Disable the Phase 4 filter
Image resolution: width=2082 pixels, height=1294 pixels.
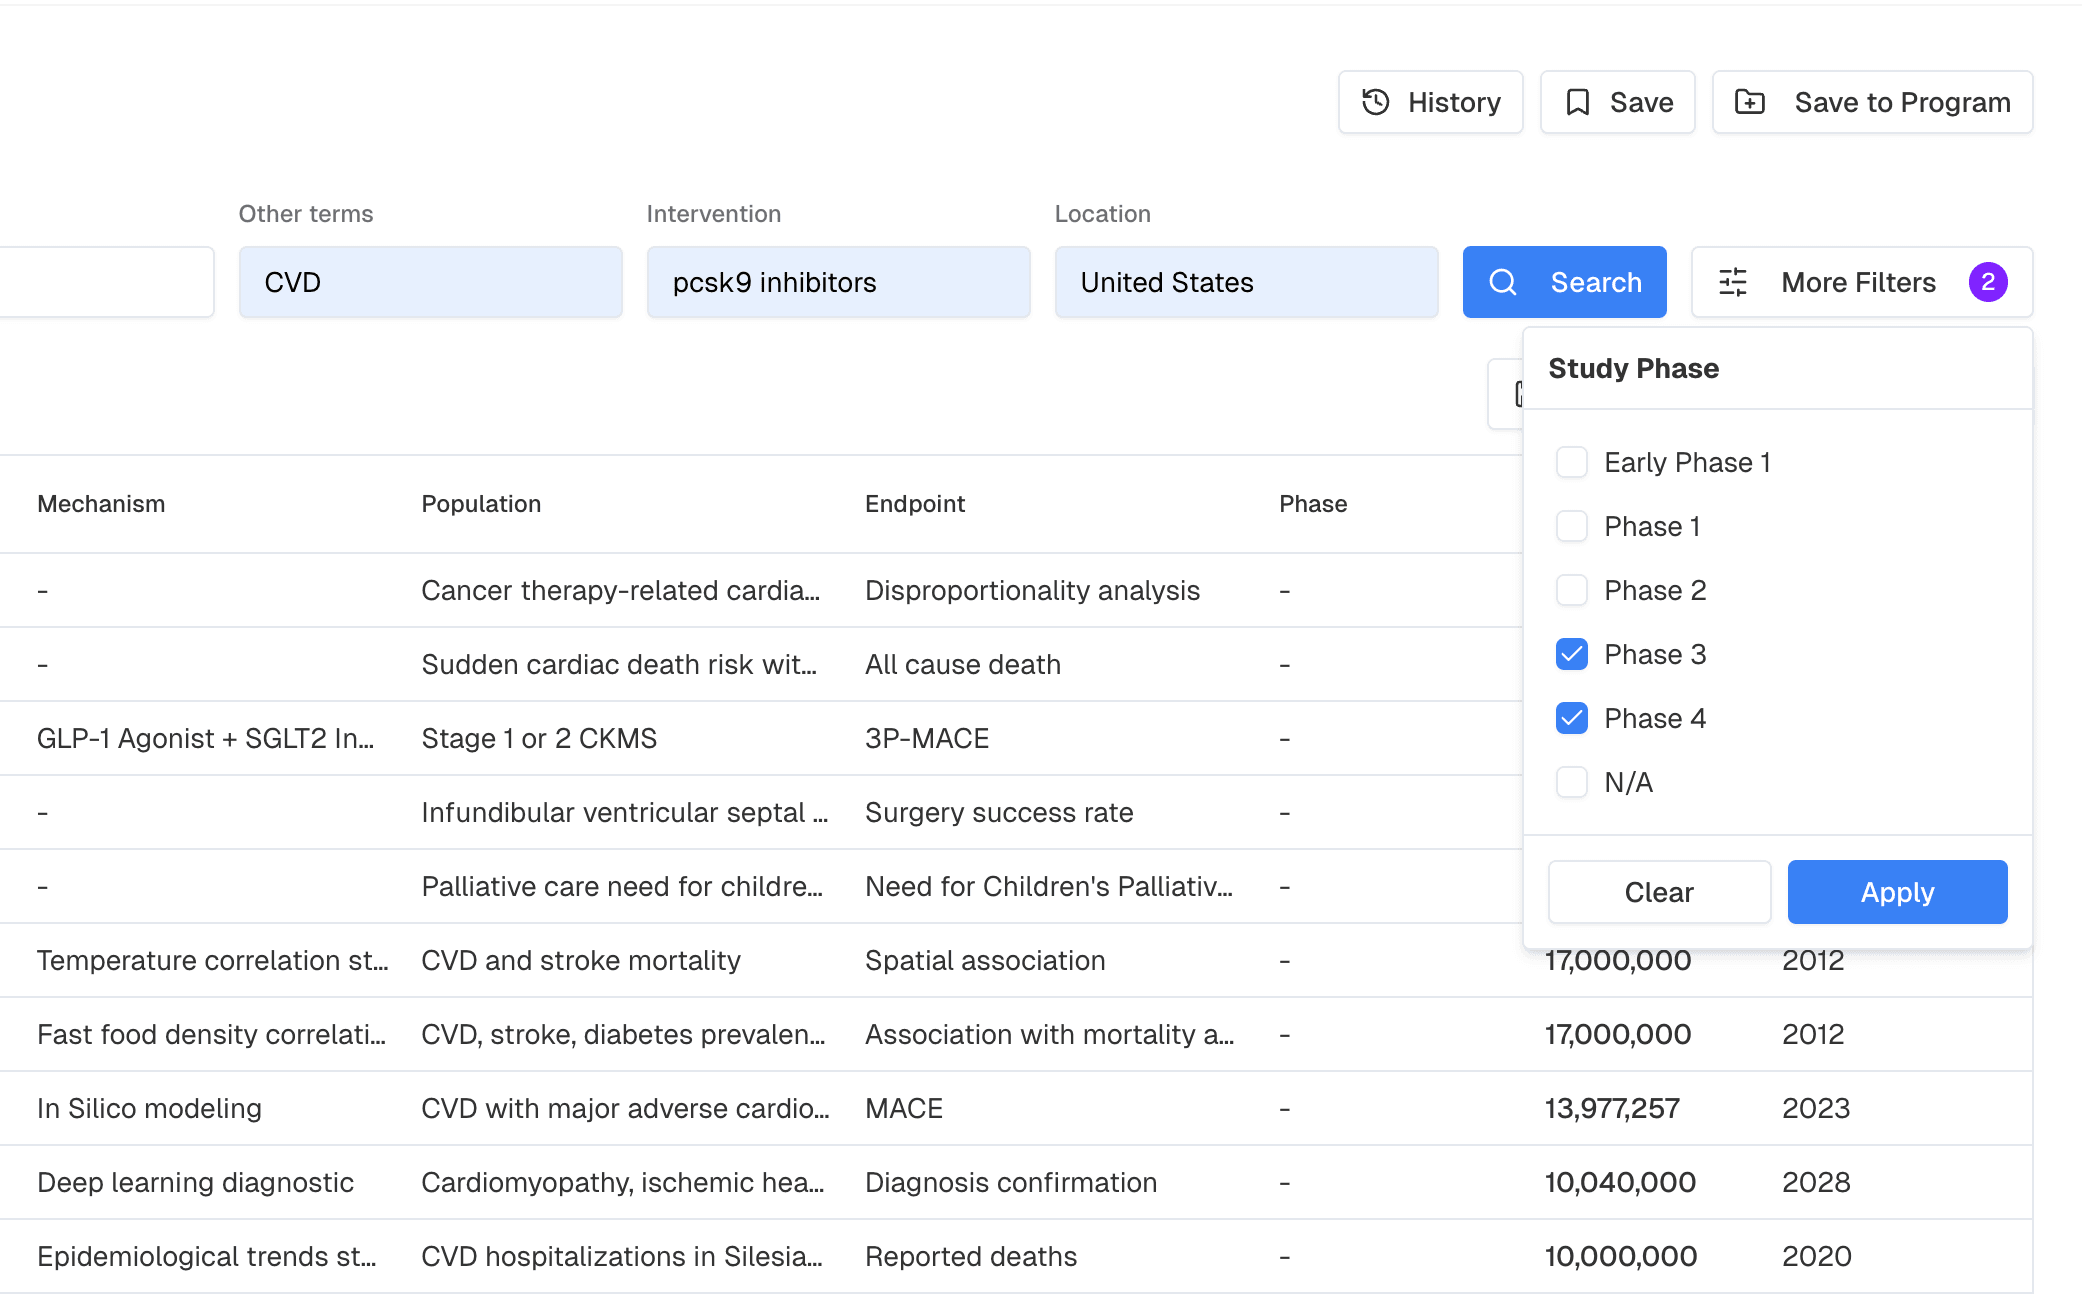click(1571, 718)
